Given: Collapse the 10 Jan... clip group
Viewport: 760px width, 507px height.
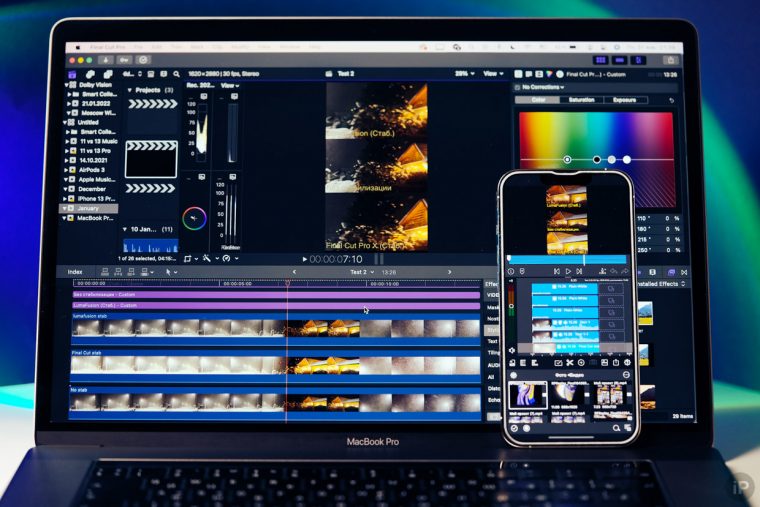Looking at the screenshot, I should (125, 229).
